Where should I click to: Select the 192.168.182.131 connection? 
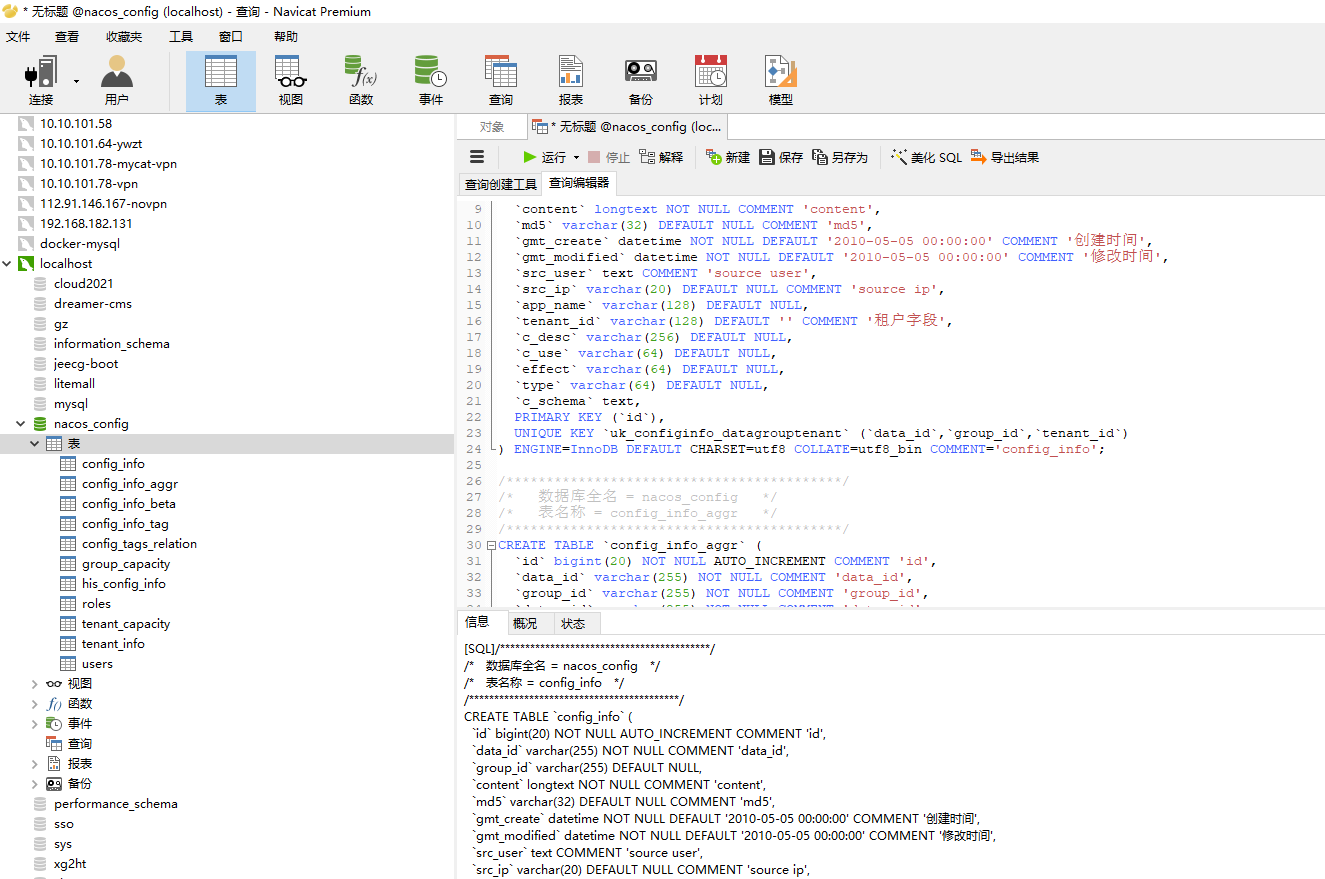point(86,224)
